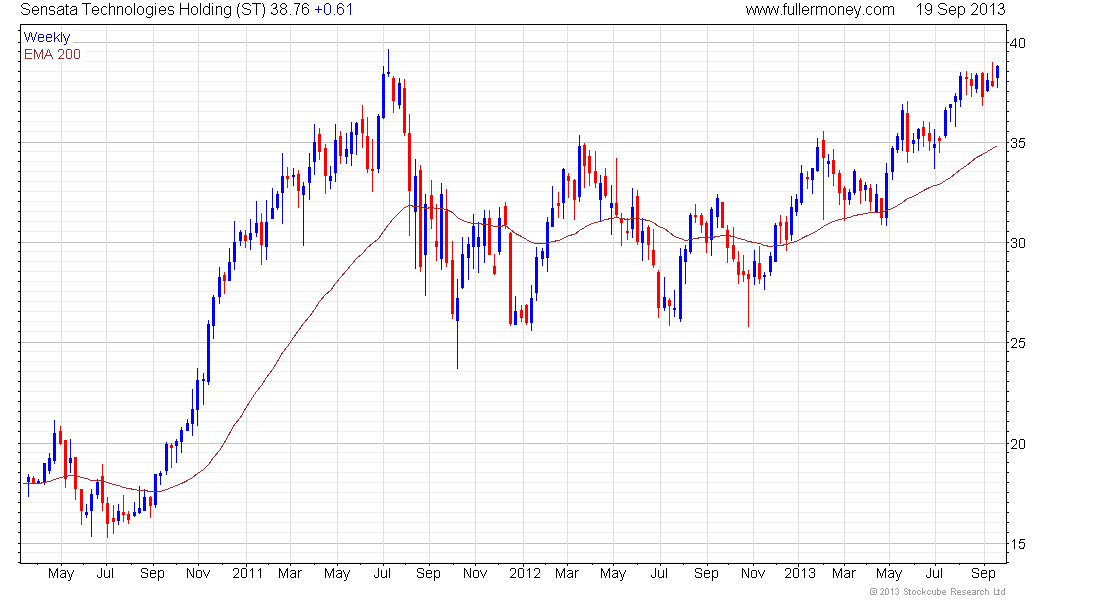The height and width of the screenshot is (600, 1100).
Task: Click the latest blue candle at far right
Action: [998, 74]
